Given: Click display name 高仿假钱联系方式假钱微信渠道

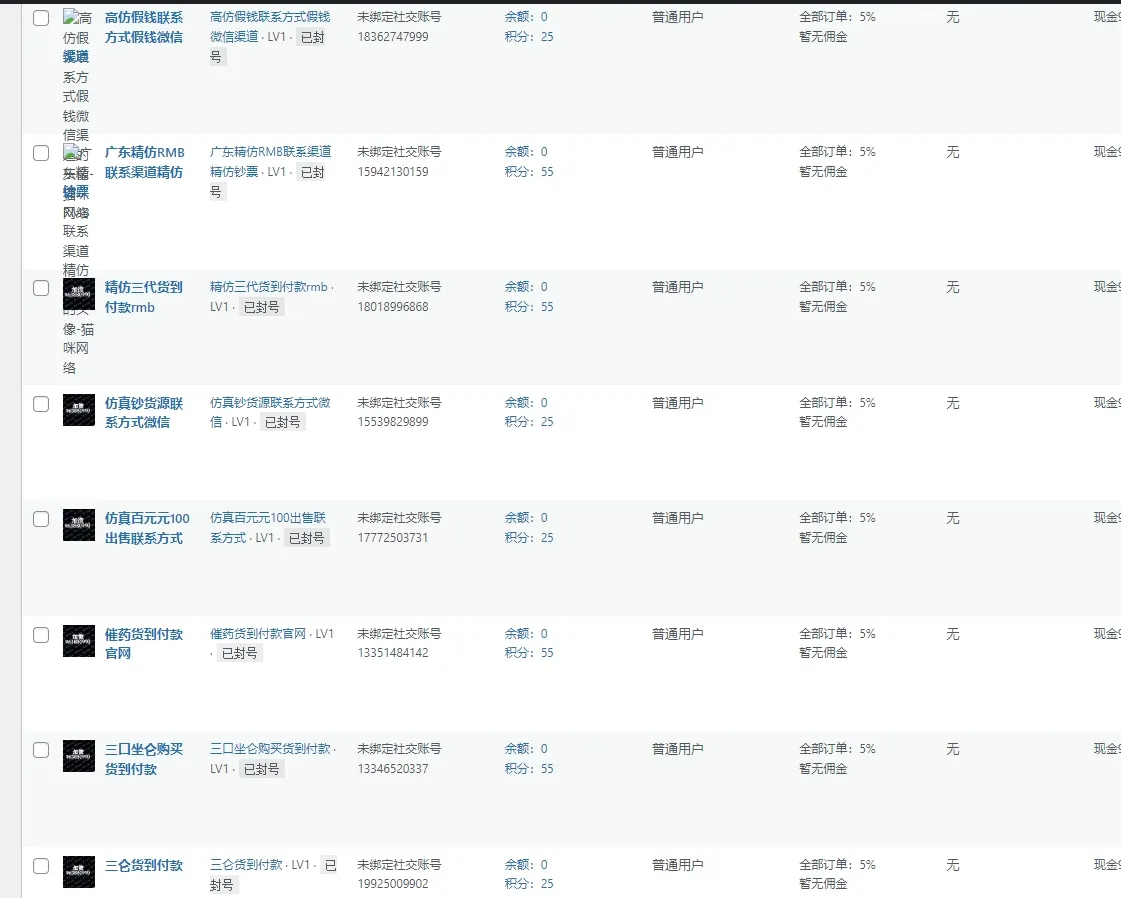Looking at the screenshot, I should point(270,26).
